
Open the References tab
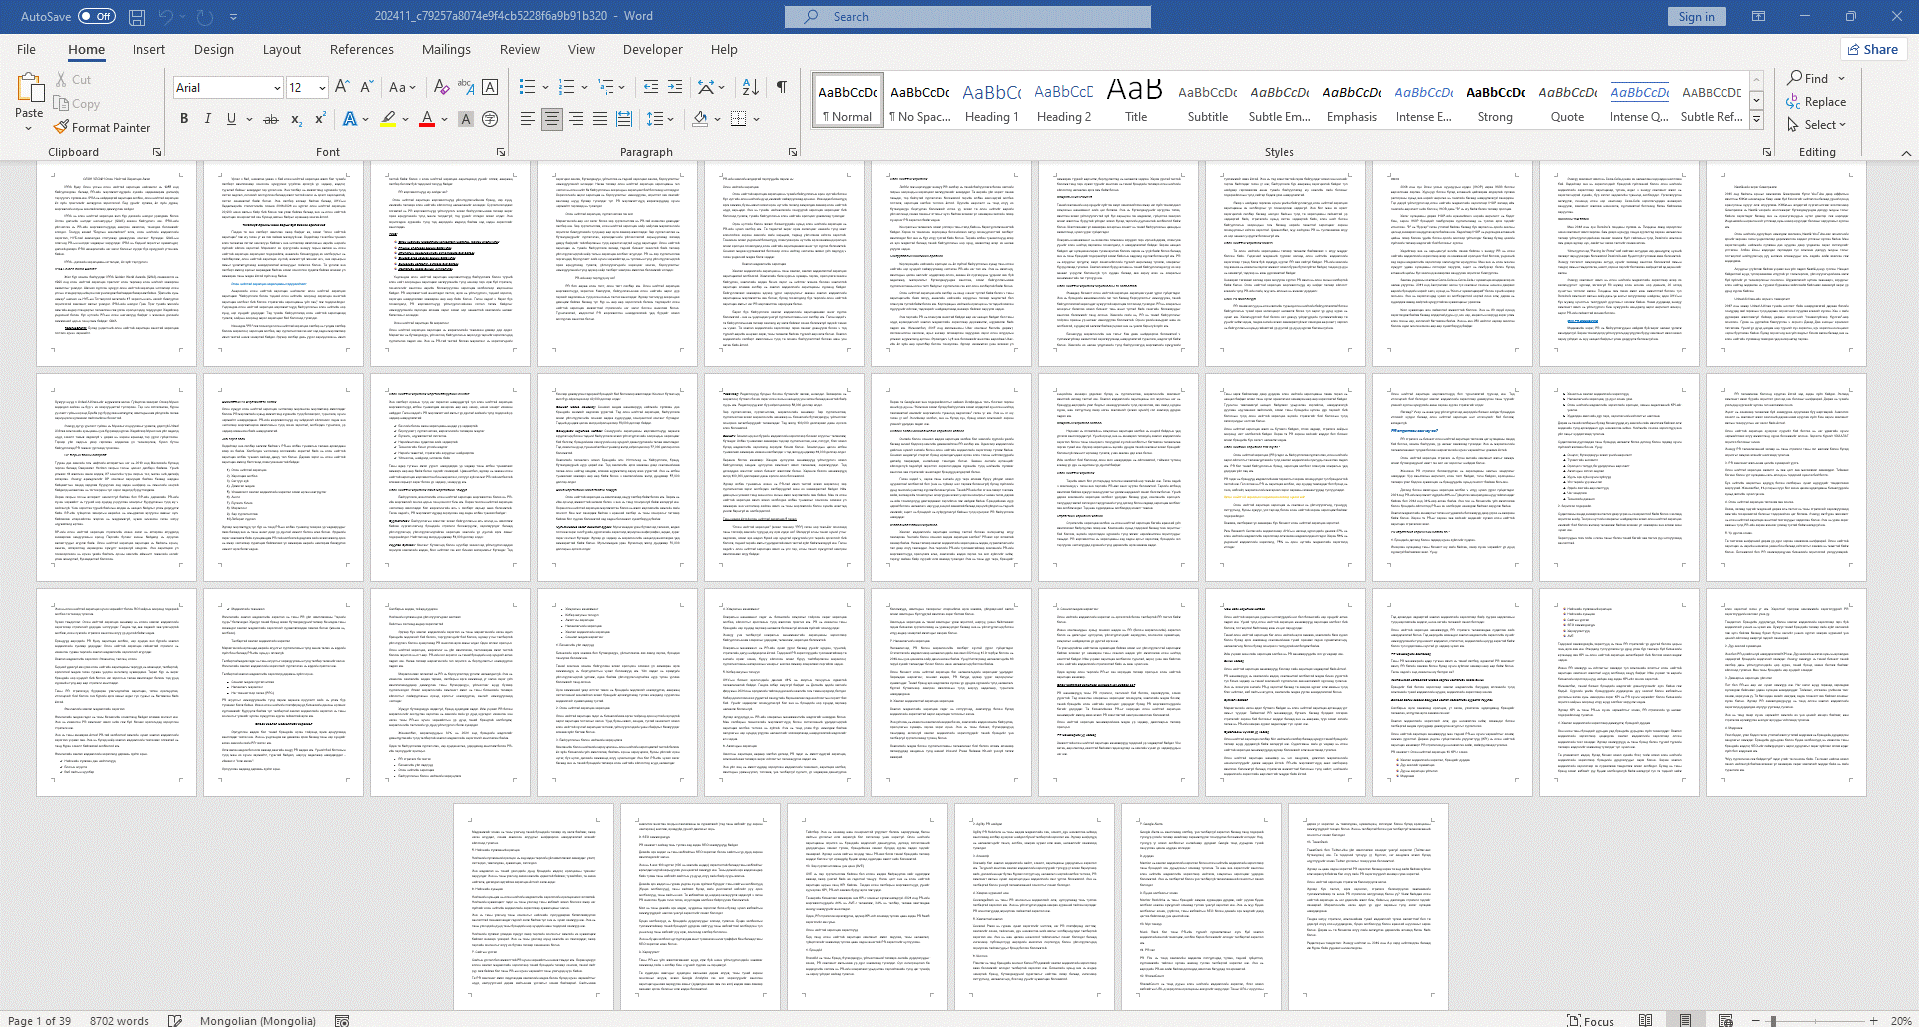coord(362,49)
